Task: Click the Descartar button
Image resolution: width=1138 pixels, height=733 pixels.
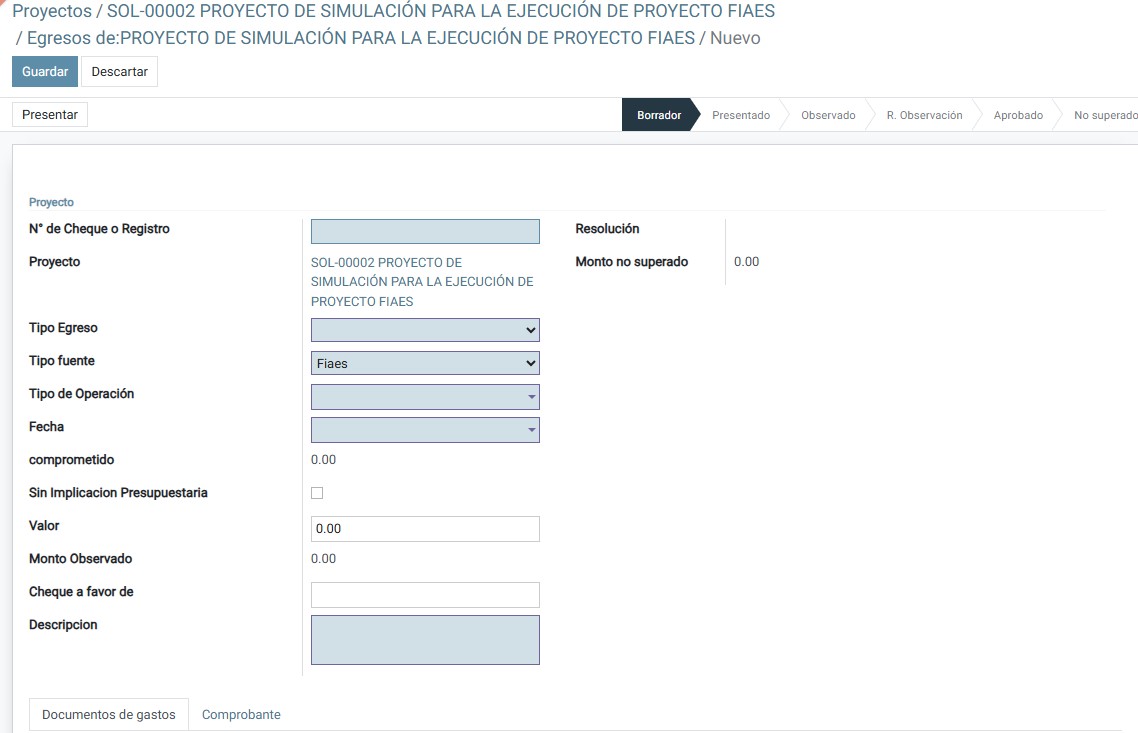Action: click(x=119, y=72)
